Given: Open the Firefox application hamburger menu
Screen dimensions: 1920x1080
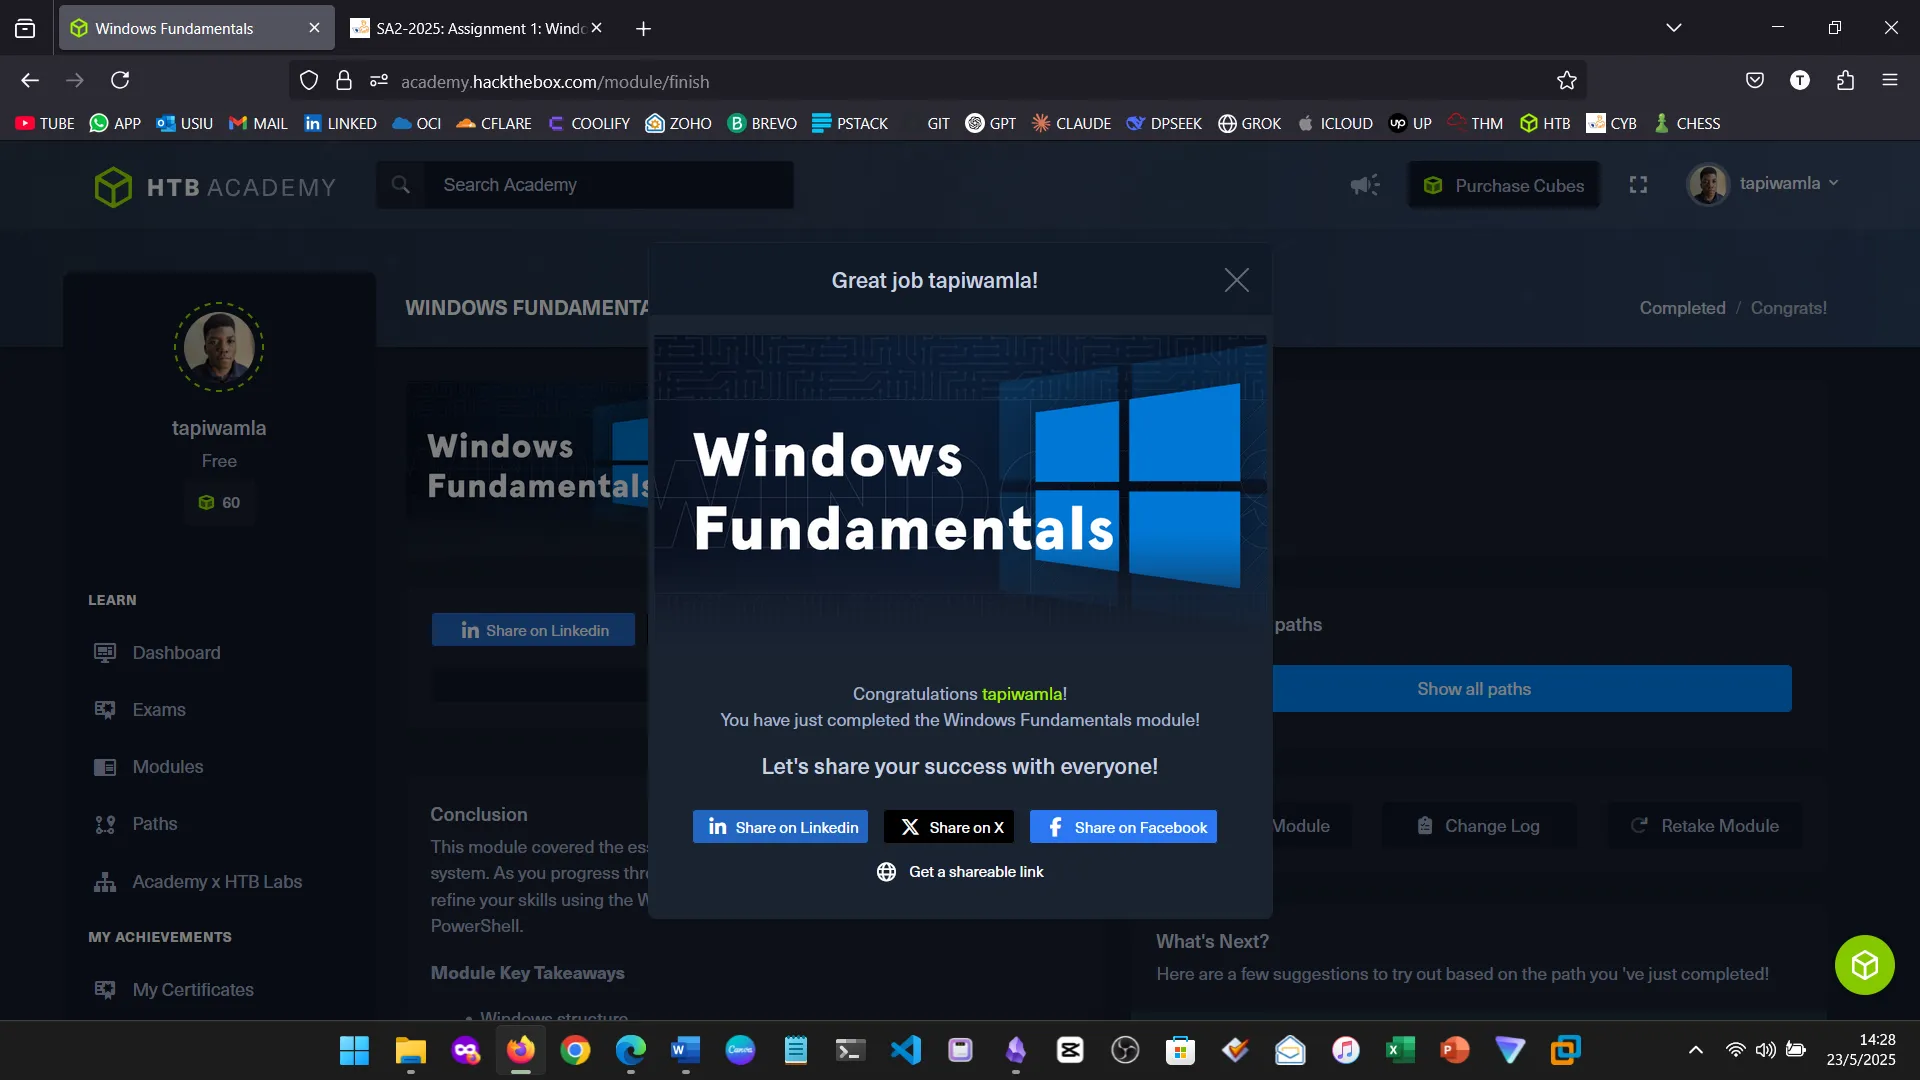Looking at the screenshot, I should point(1889,81).
